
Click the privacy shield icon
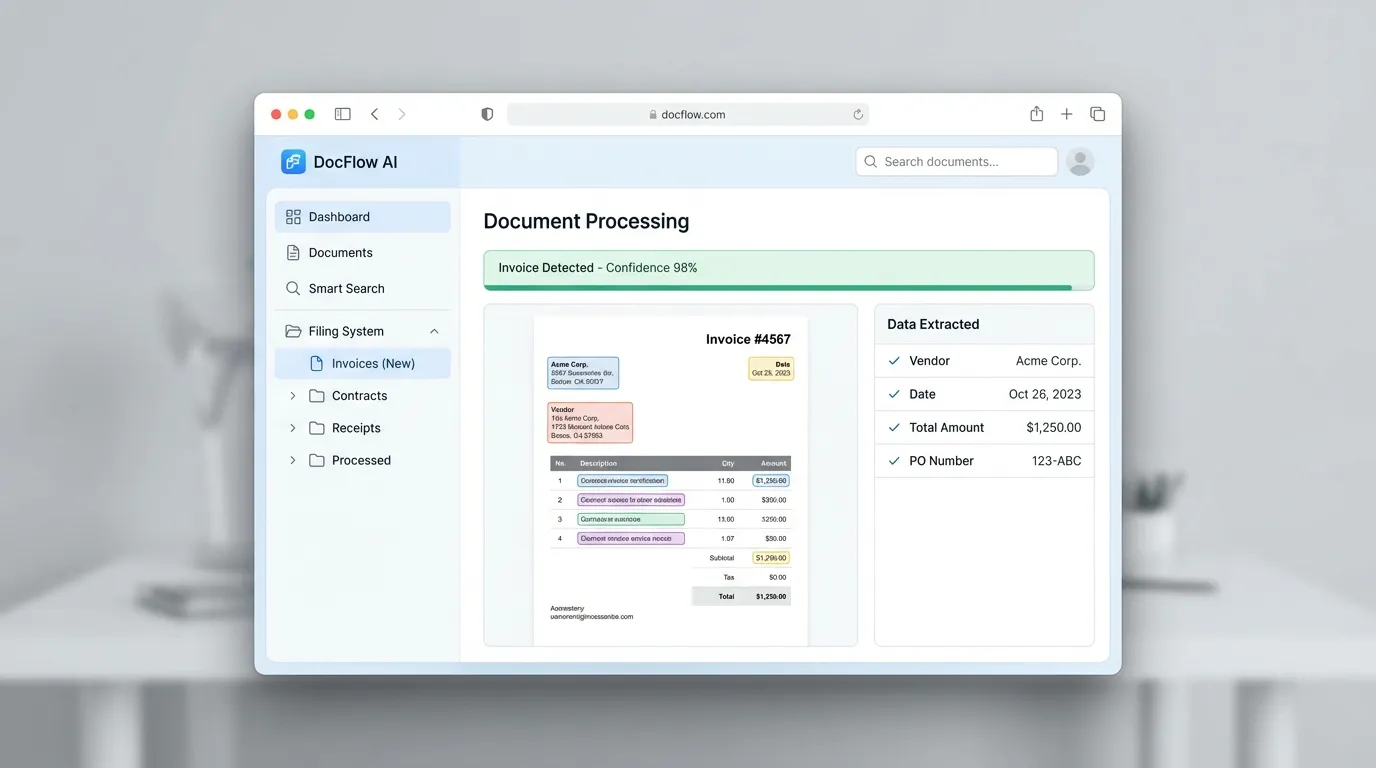(487, 114)
